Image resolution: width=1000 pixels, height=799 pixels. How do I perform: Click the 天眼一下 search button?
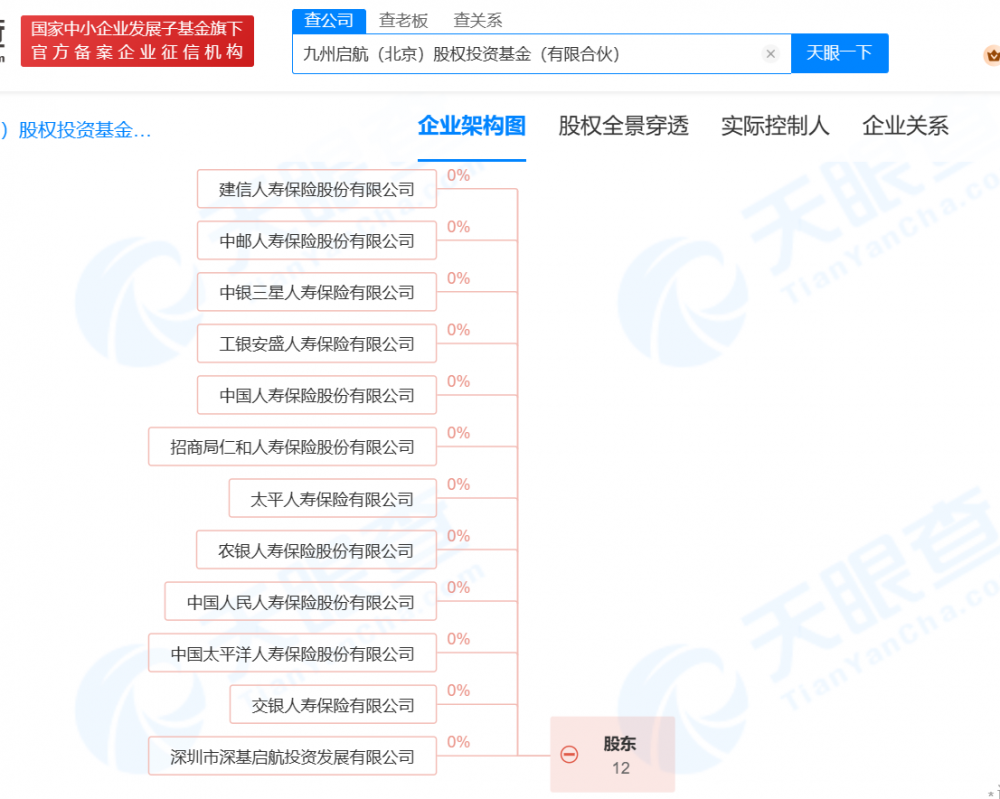click(839, 53)
